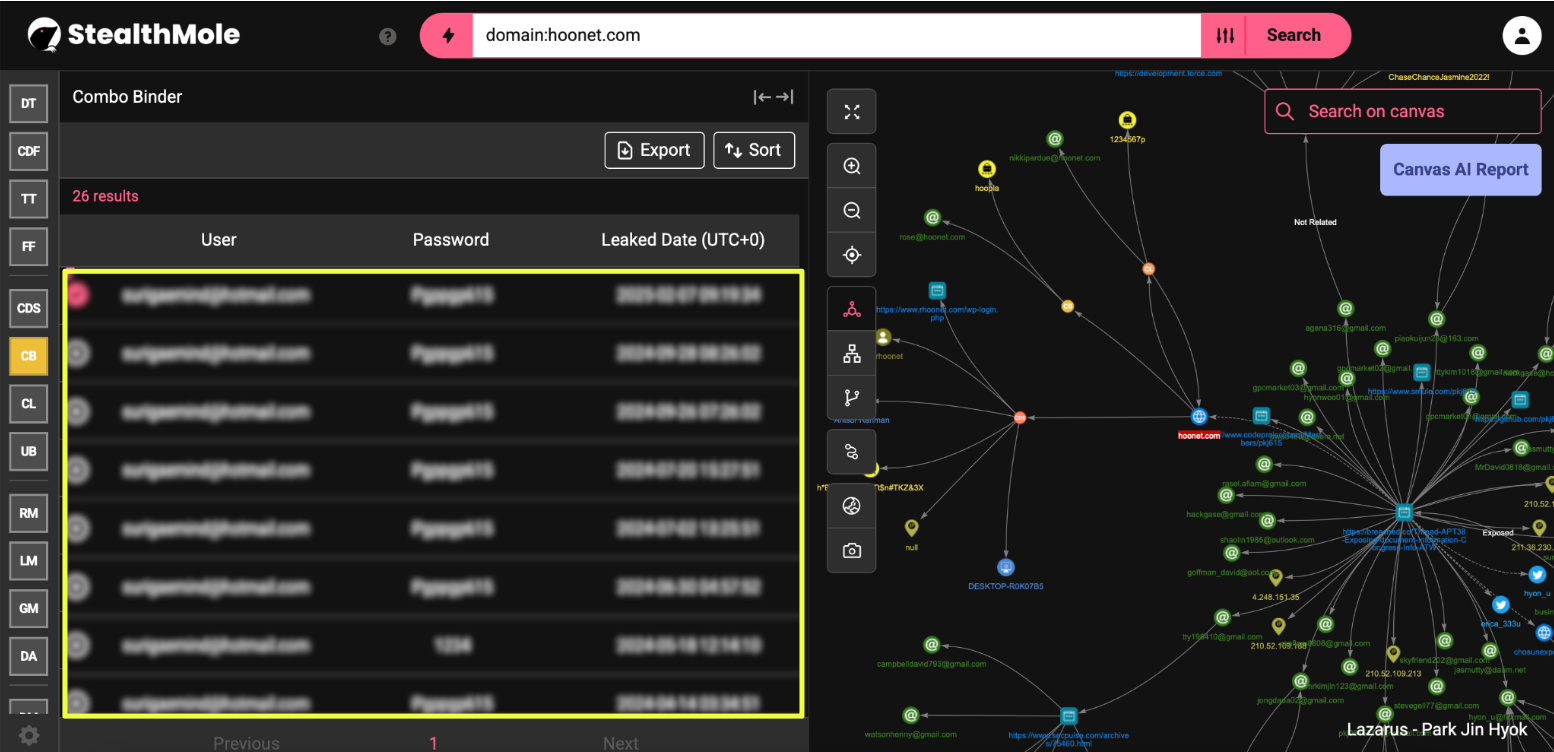Select the second result row's radio circle

[78, 353]
